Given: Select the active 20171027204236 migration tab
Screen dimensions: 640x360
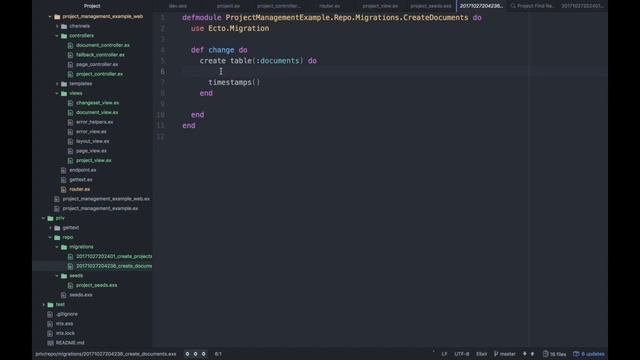Looking at the screenshot, I should [x=481, y=6].
